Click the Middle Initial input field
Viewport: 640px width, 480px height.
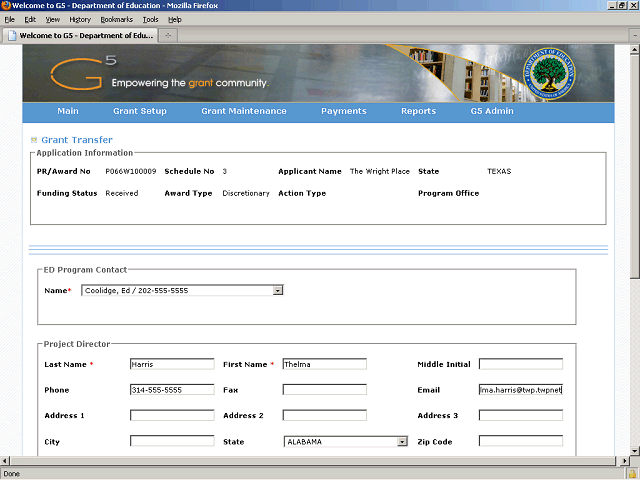point(521,364)
